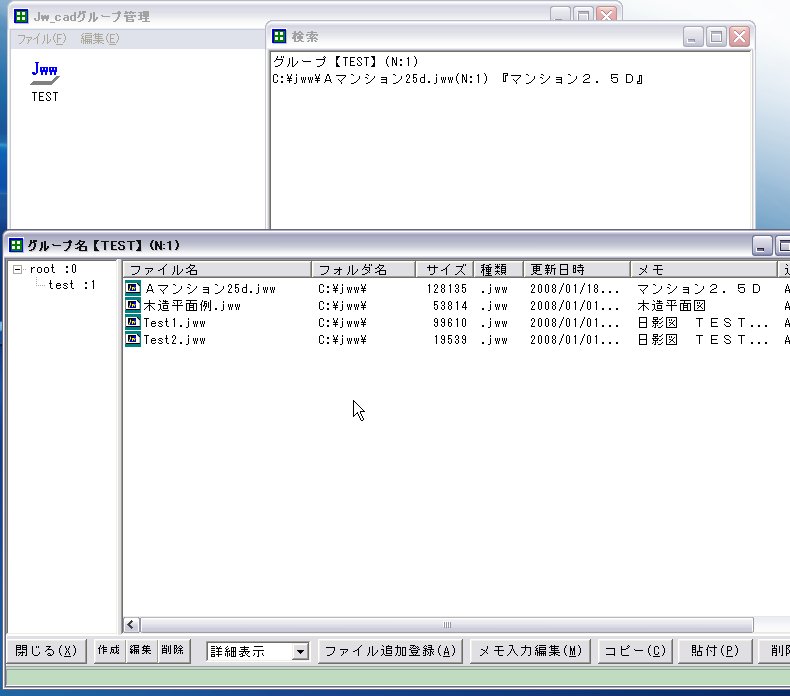Click the コピー(C) button
The width and height of the screenshot is (790, 696).
(635, 651)
